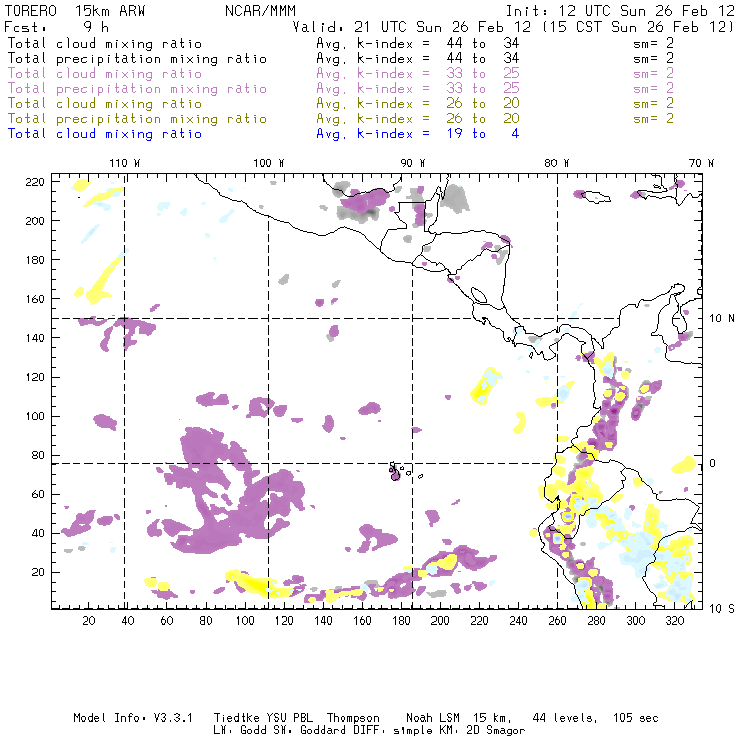This screenshot has width=740, height=740.
Task: Click "sm= 2" in the first black legend row
Action: (x=653, y=43)
